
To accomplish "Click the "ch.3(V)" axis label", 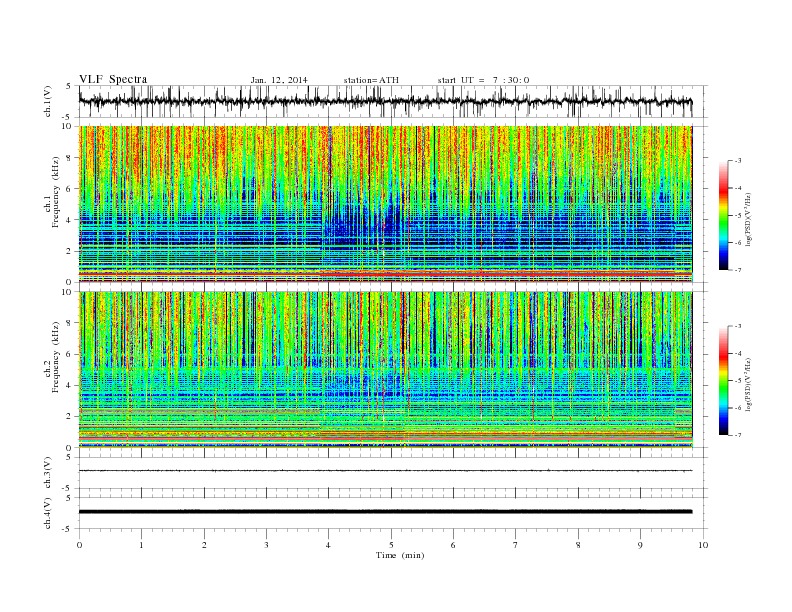I will coord(48,473).
